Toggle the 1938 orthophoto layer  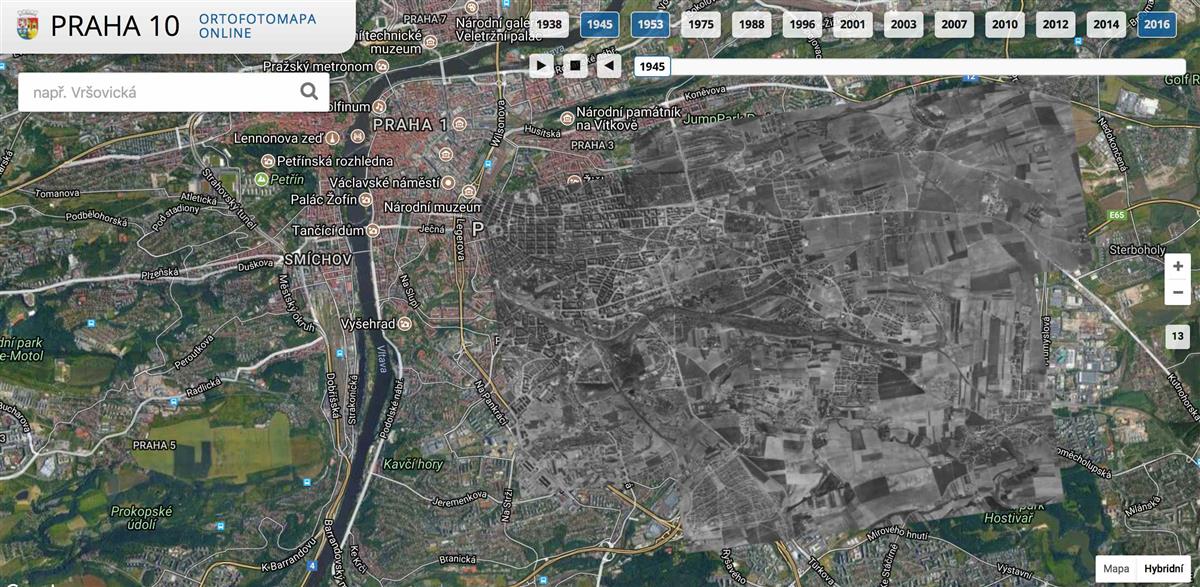(x=549, y=25)
